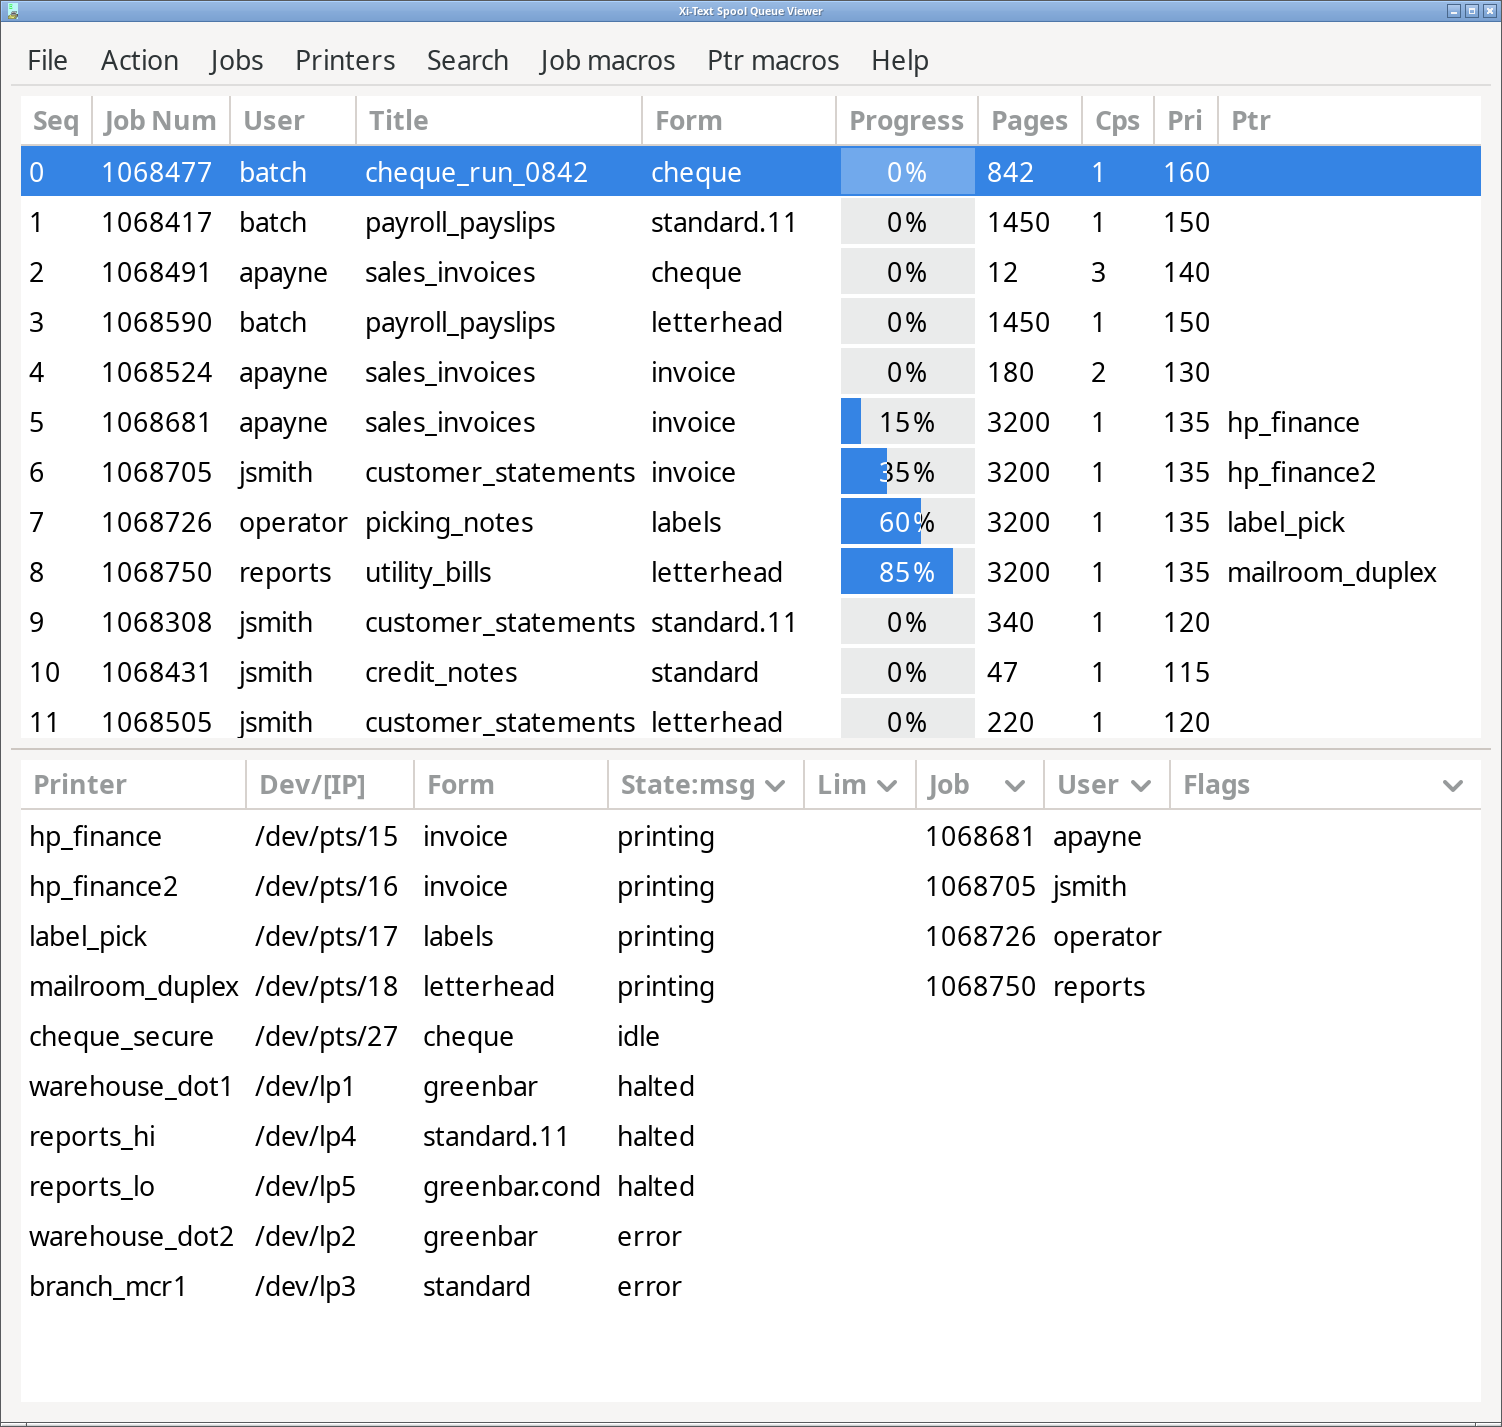Click the 35% progress bar of job 1068705

click(907, 472)
